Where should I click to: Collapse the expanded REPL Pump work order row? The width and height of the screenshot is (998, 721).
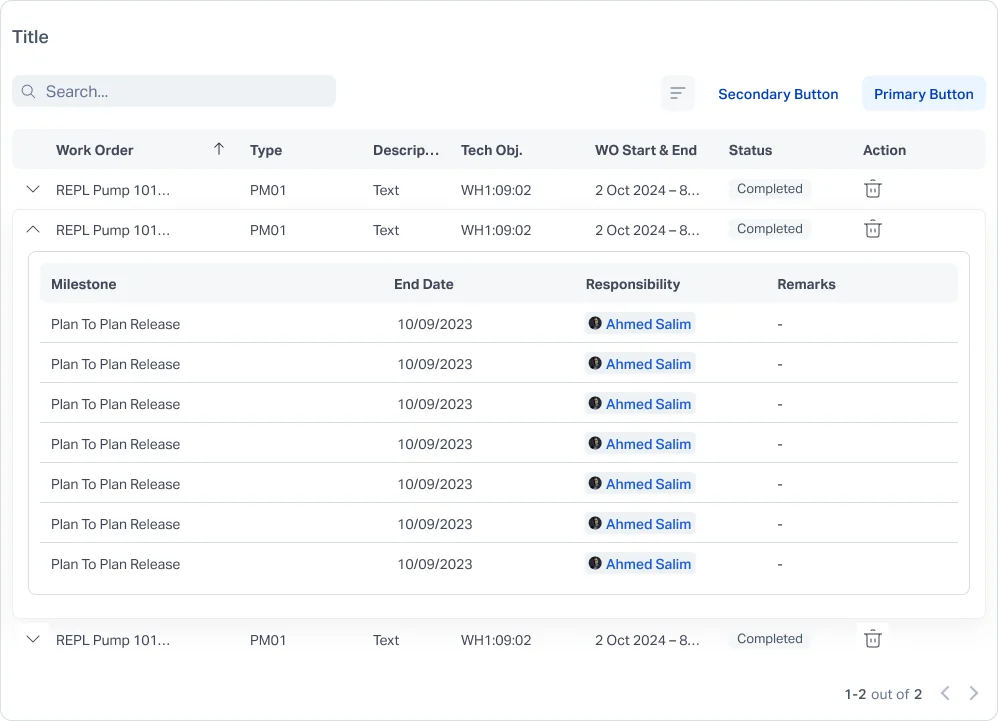[33, 230]
